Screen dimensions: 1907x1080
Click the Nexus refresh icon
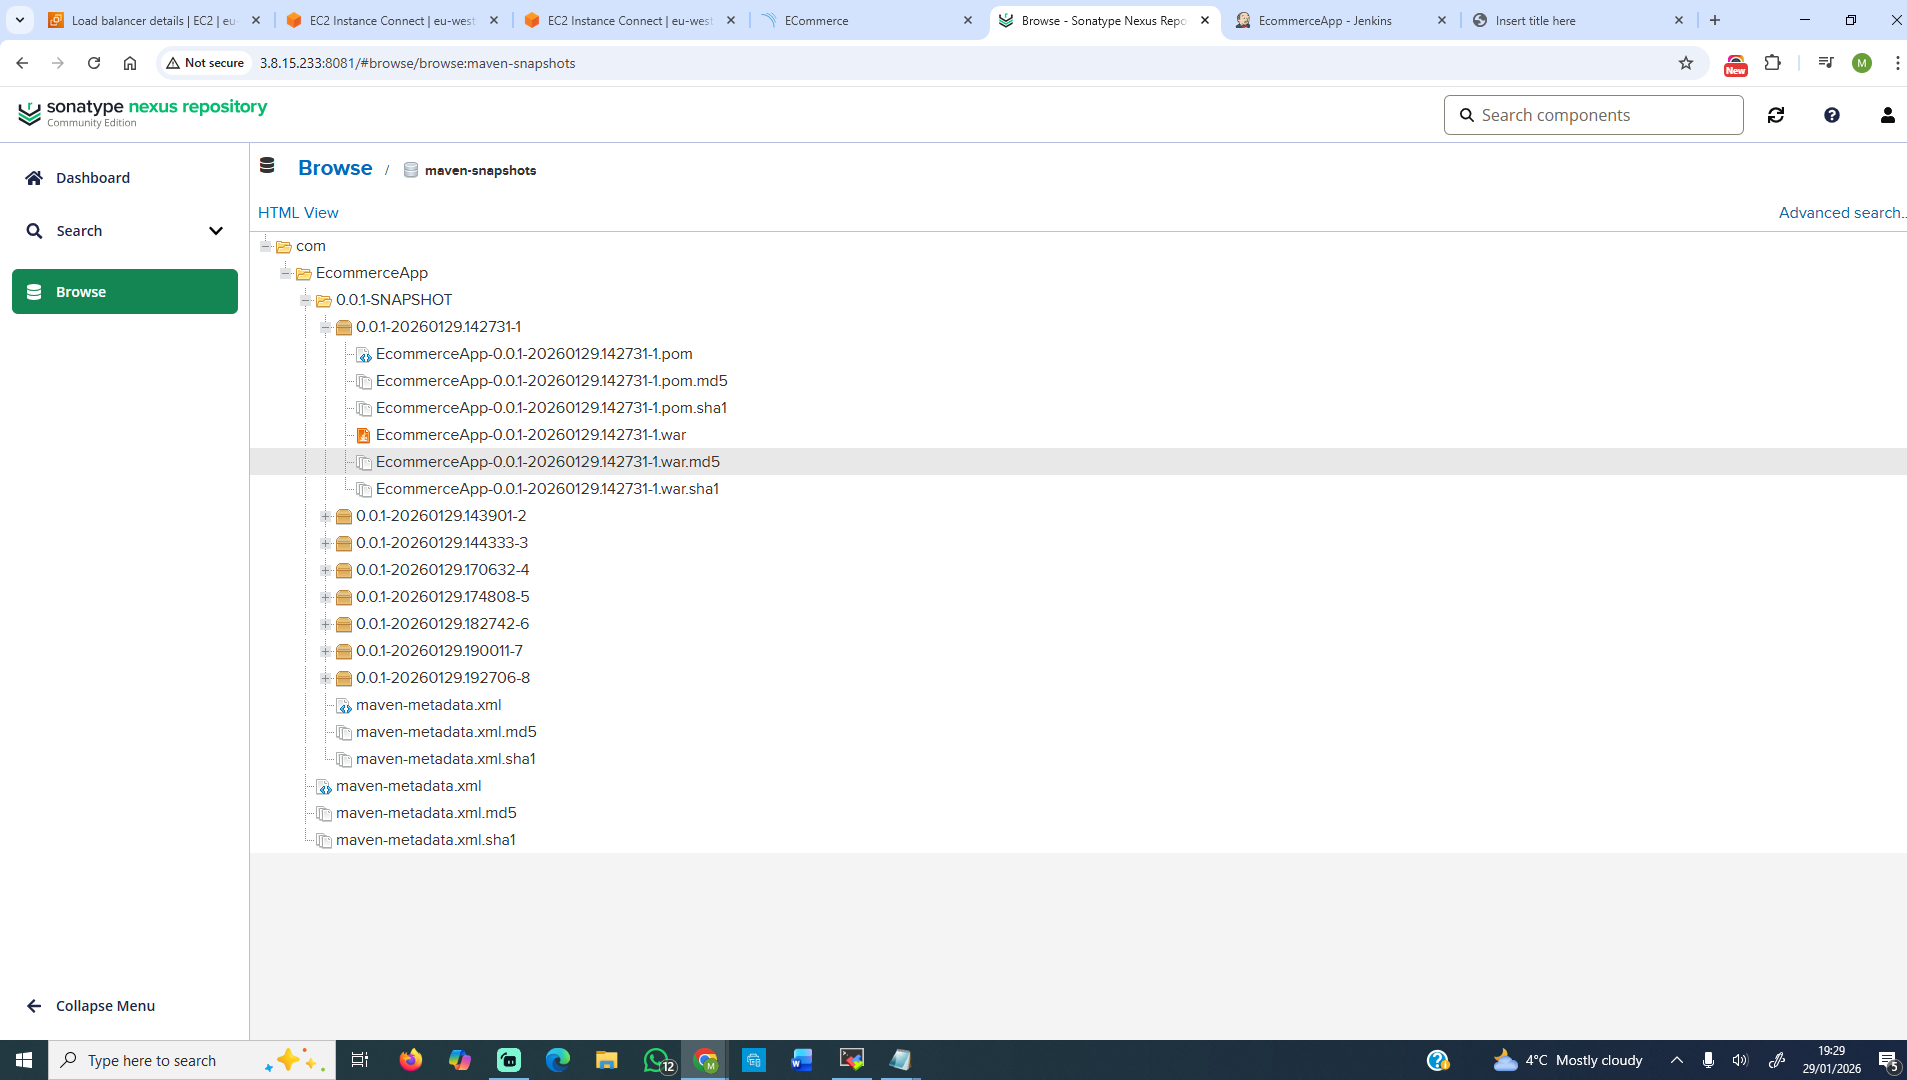coord(1776,115)
